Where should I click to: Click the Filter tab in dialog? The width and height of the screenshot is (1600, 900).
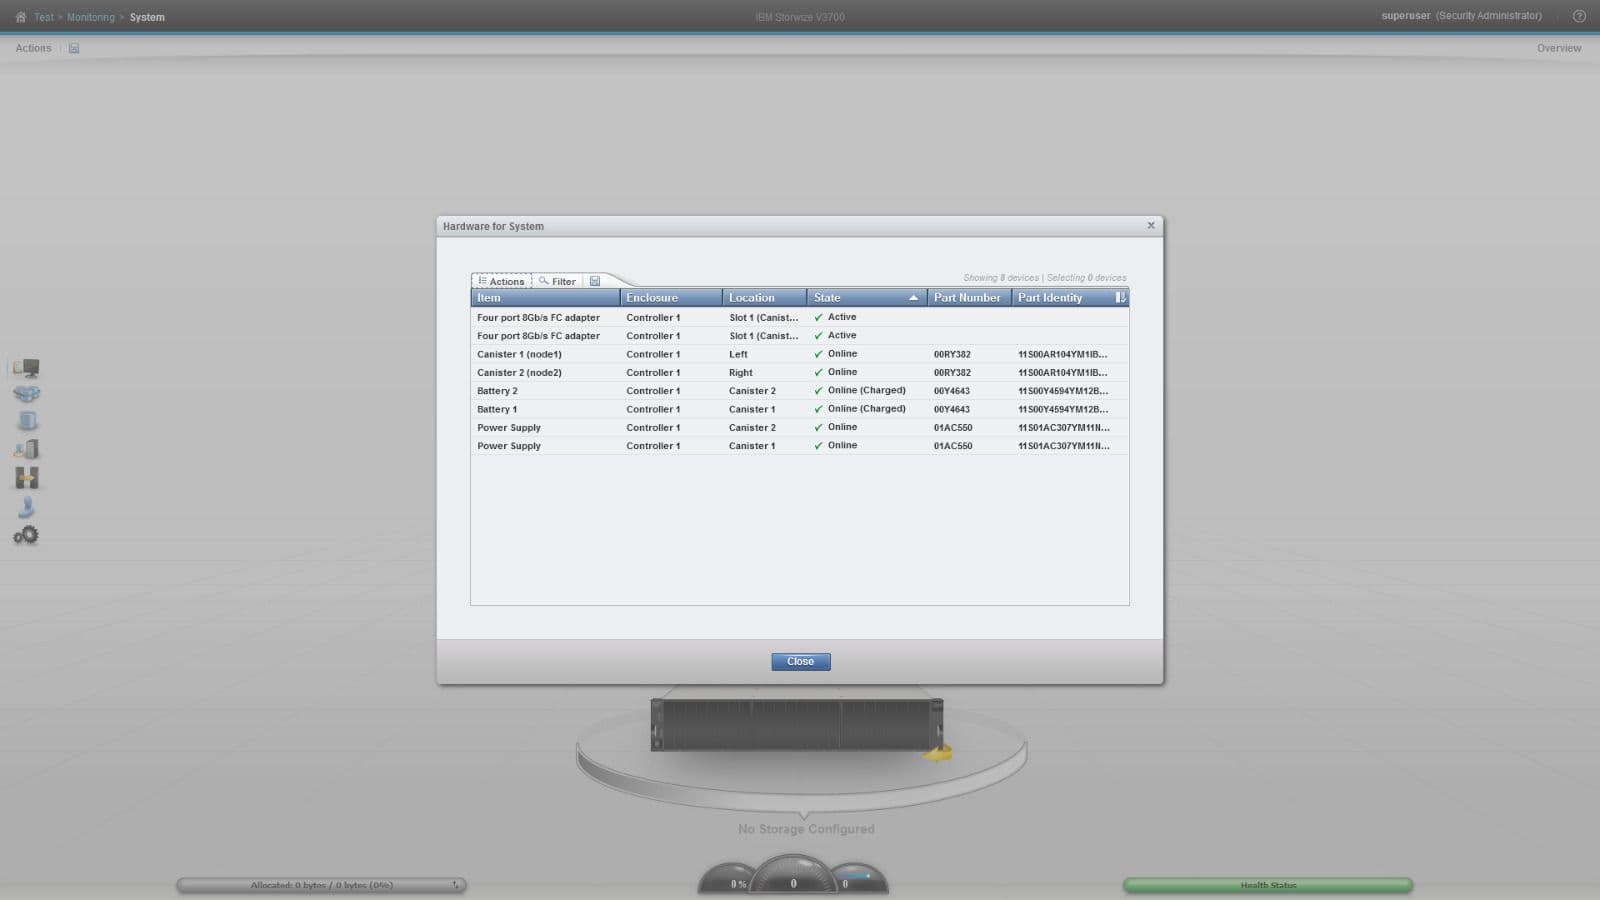pos(558,282)
